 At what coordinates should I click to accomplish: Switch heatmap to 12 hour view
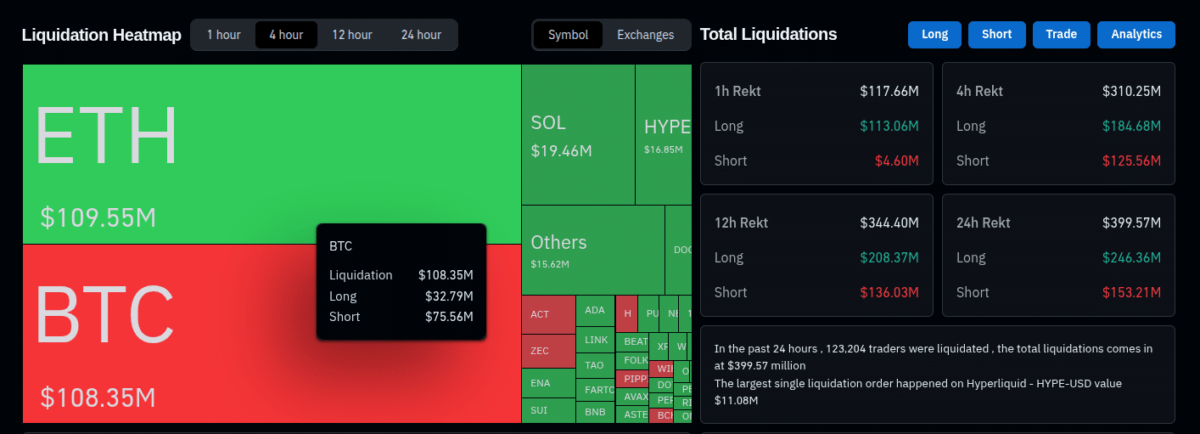[x=352, y=35]
